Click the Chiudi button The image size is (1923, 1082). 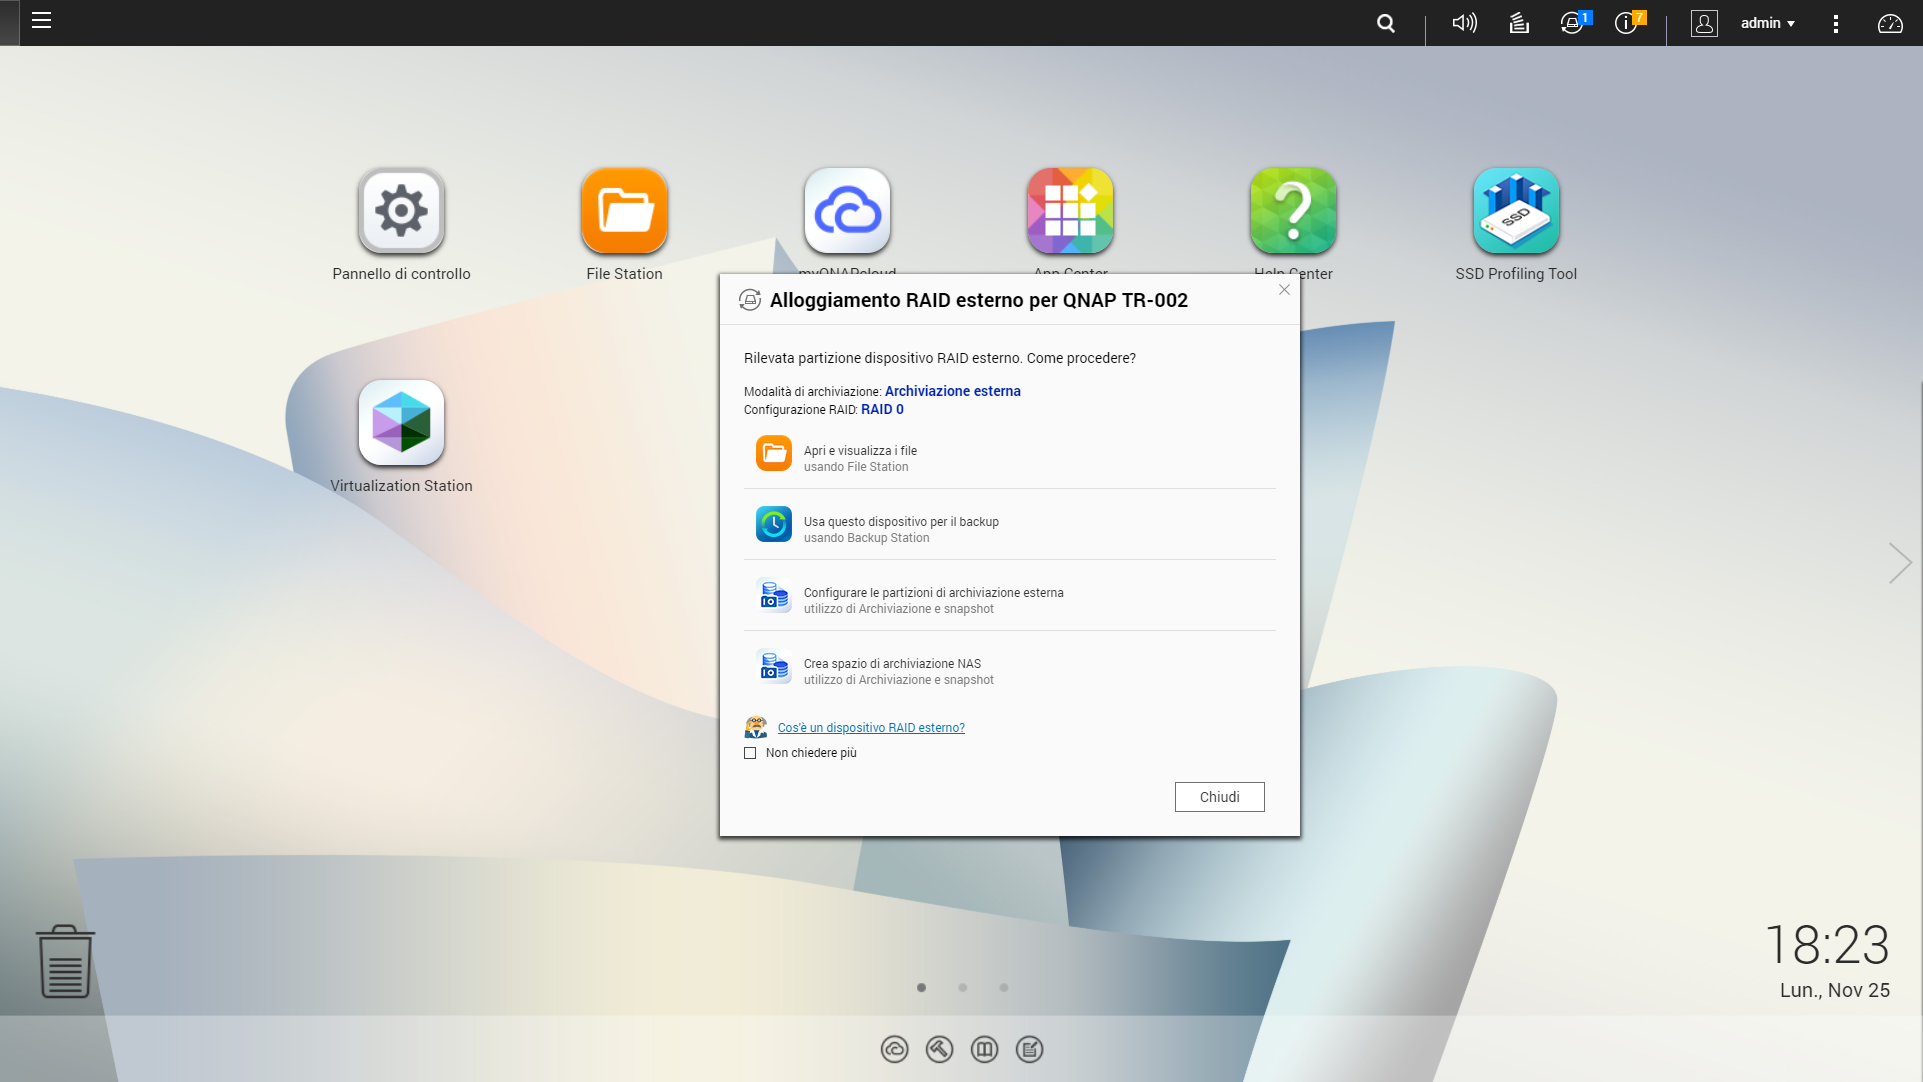[1219, 797]
